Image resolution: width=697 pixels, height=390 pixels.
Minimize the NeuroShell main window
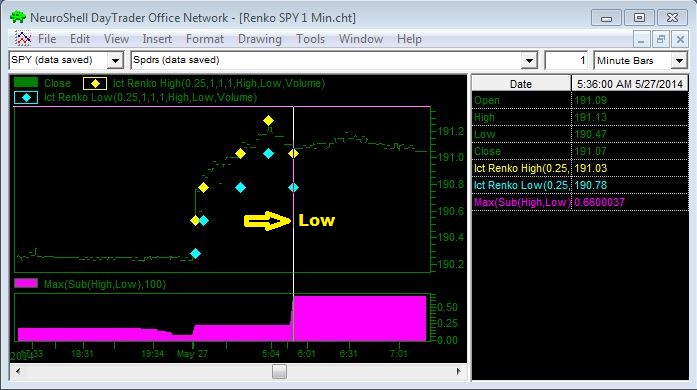pos(606,18)
